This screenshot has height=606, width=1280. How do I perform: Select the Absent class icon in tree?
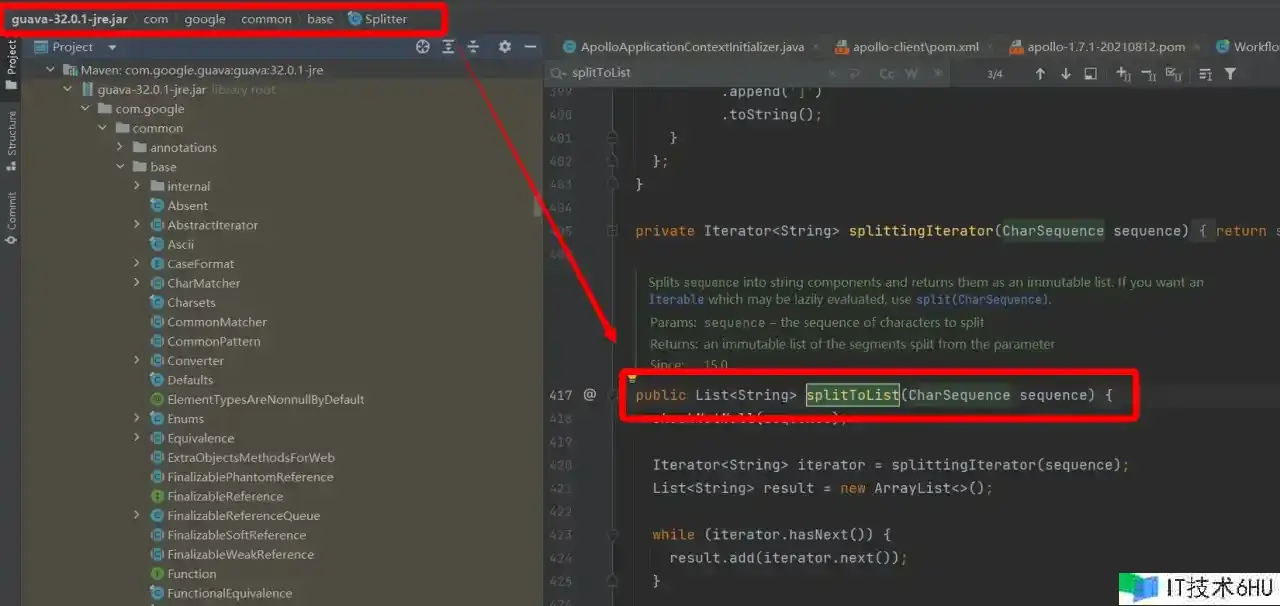coord(157,206)
